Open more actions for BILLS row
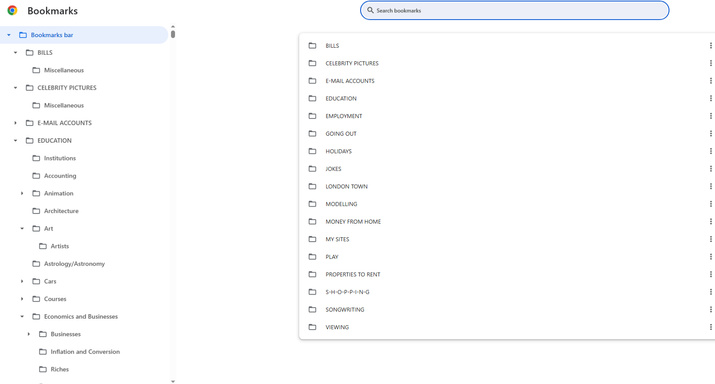The width and height of the screenshot is (715, 384). click(710, 46)
